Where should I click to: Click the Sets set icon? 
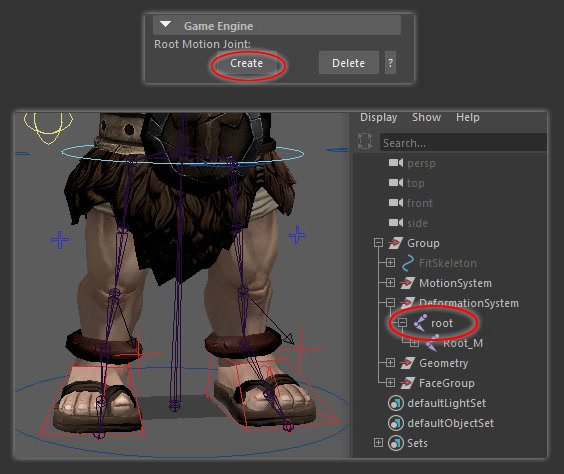pos(396,443)
